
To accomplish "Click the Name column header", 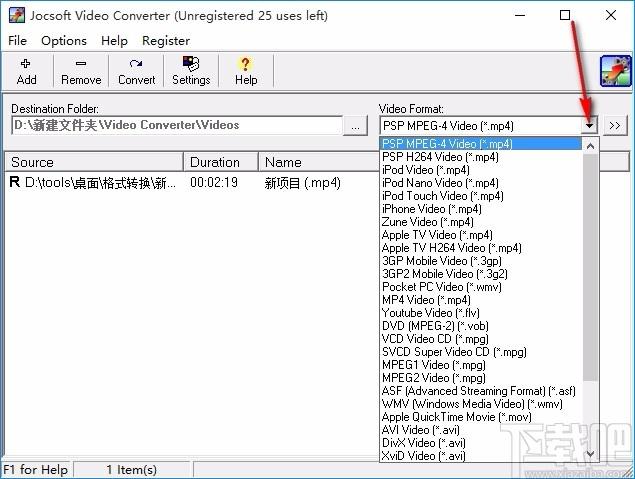I will [319, 162].
